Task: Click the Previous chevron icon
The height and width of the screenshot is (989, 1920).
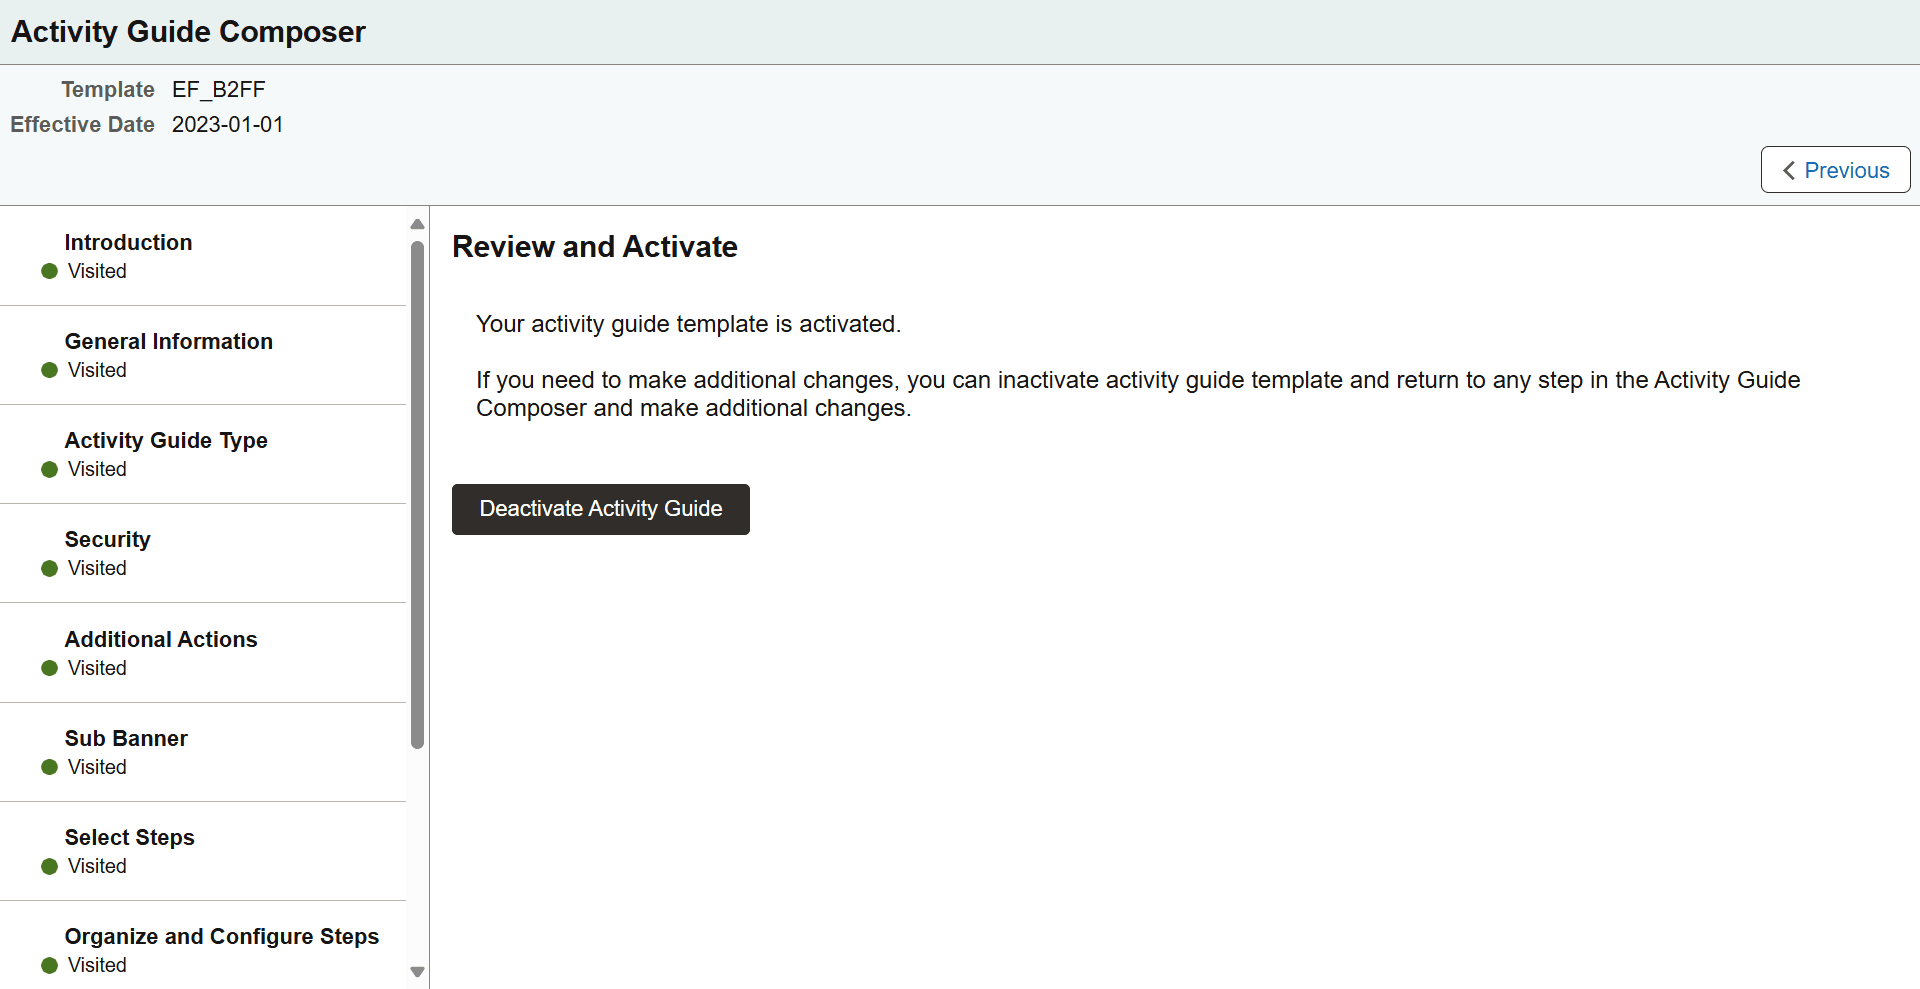Action: point(1790,170)
